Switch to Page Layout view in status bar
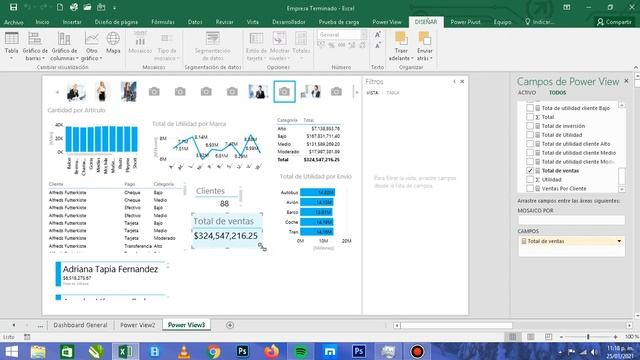This screenshot has height=360, width=640. point(531,337)
